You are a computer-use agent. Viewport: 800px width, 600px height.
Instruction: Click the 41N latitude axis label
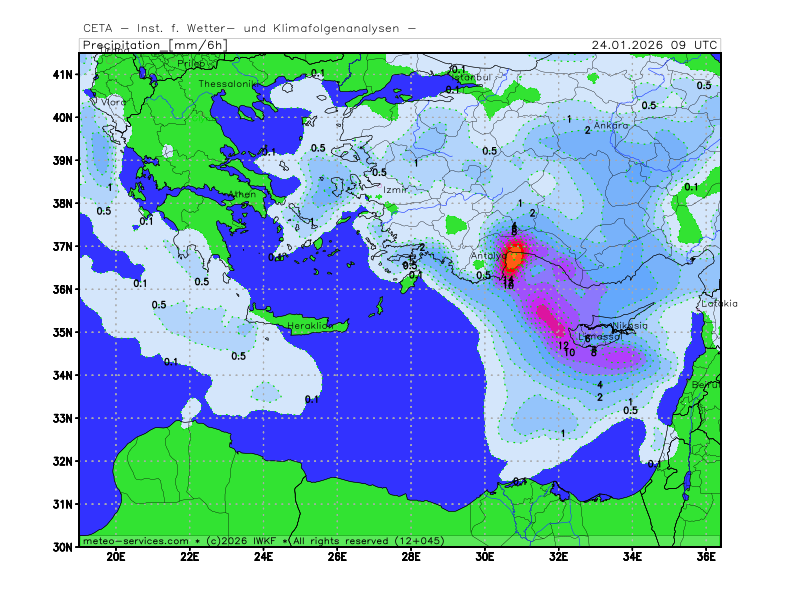click(x=64, y=75)
